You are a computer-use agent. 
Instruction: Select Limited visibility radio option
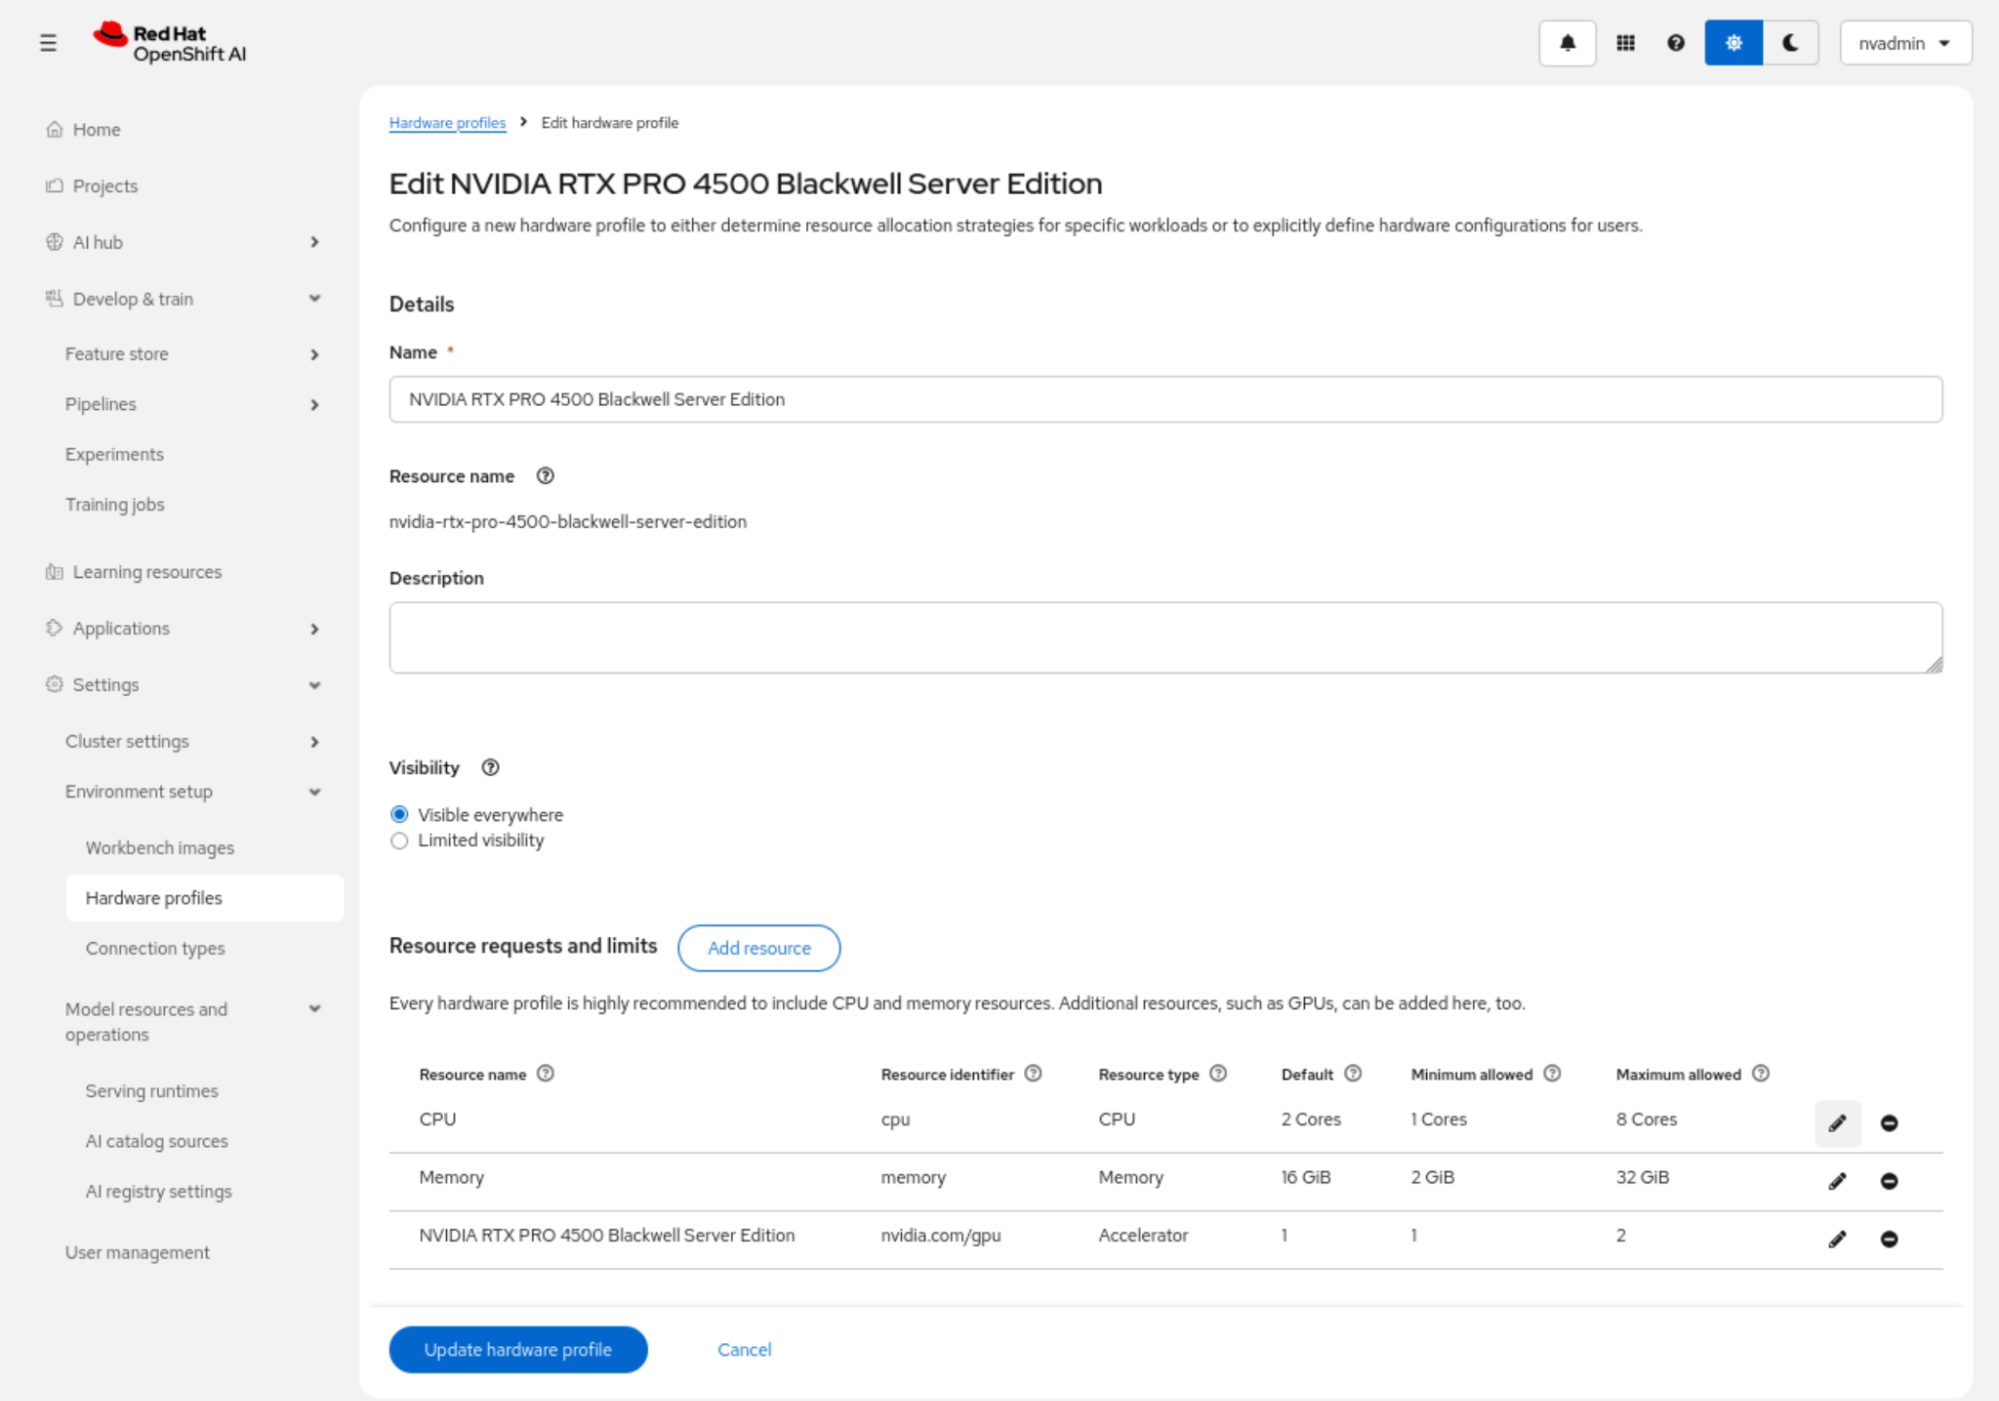(400, 841)
